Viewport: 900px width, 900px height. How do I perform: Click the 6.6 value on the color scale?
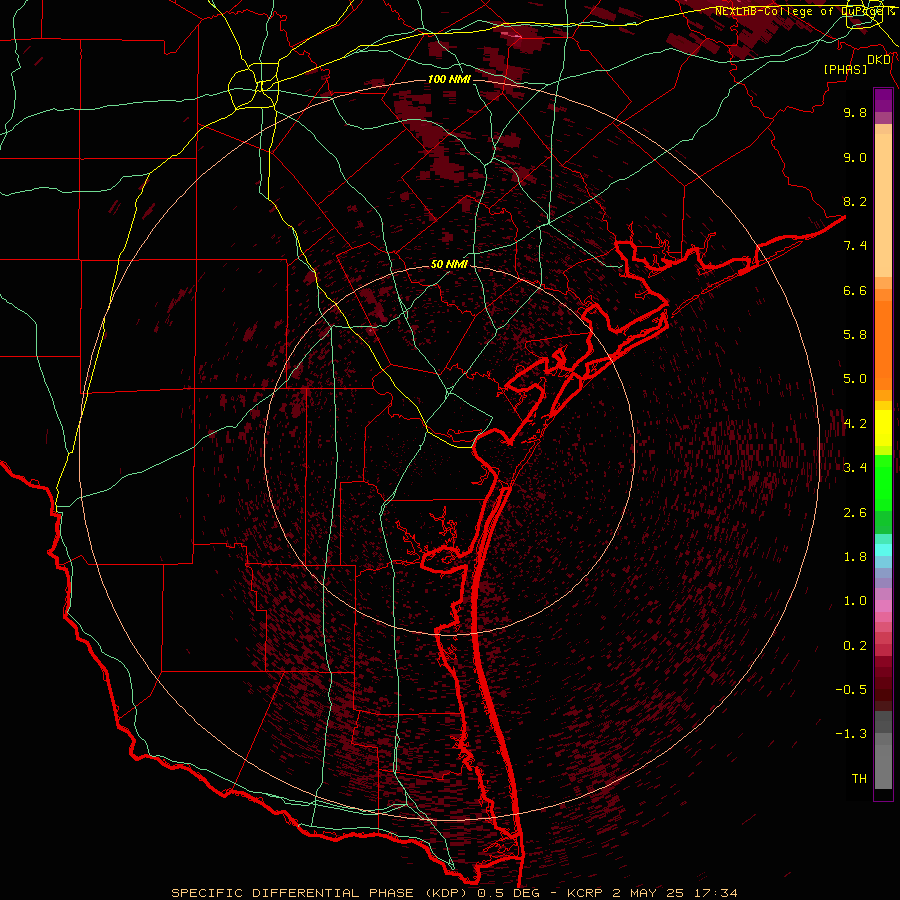pos(855,290)
